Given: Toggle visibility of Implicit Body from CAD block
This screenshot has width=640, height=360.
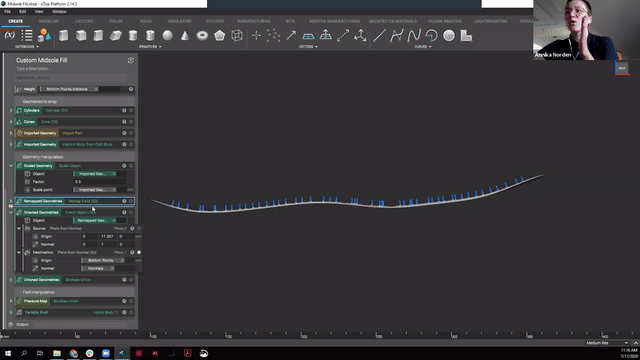Looking at the screenshot, I should coord(131,144).
